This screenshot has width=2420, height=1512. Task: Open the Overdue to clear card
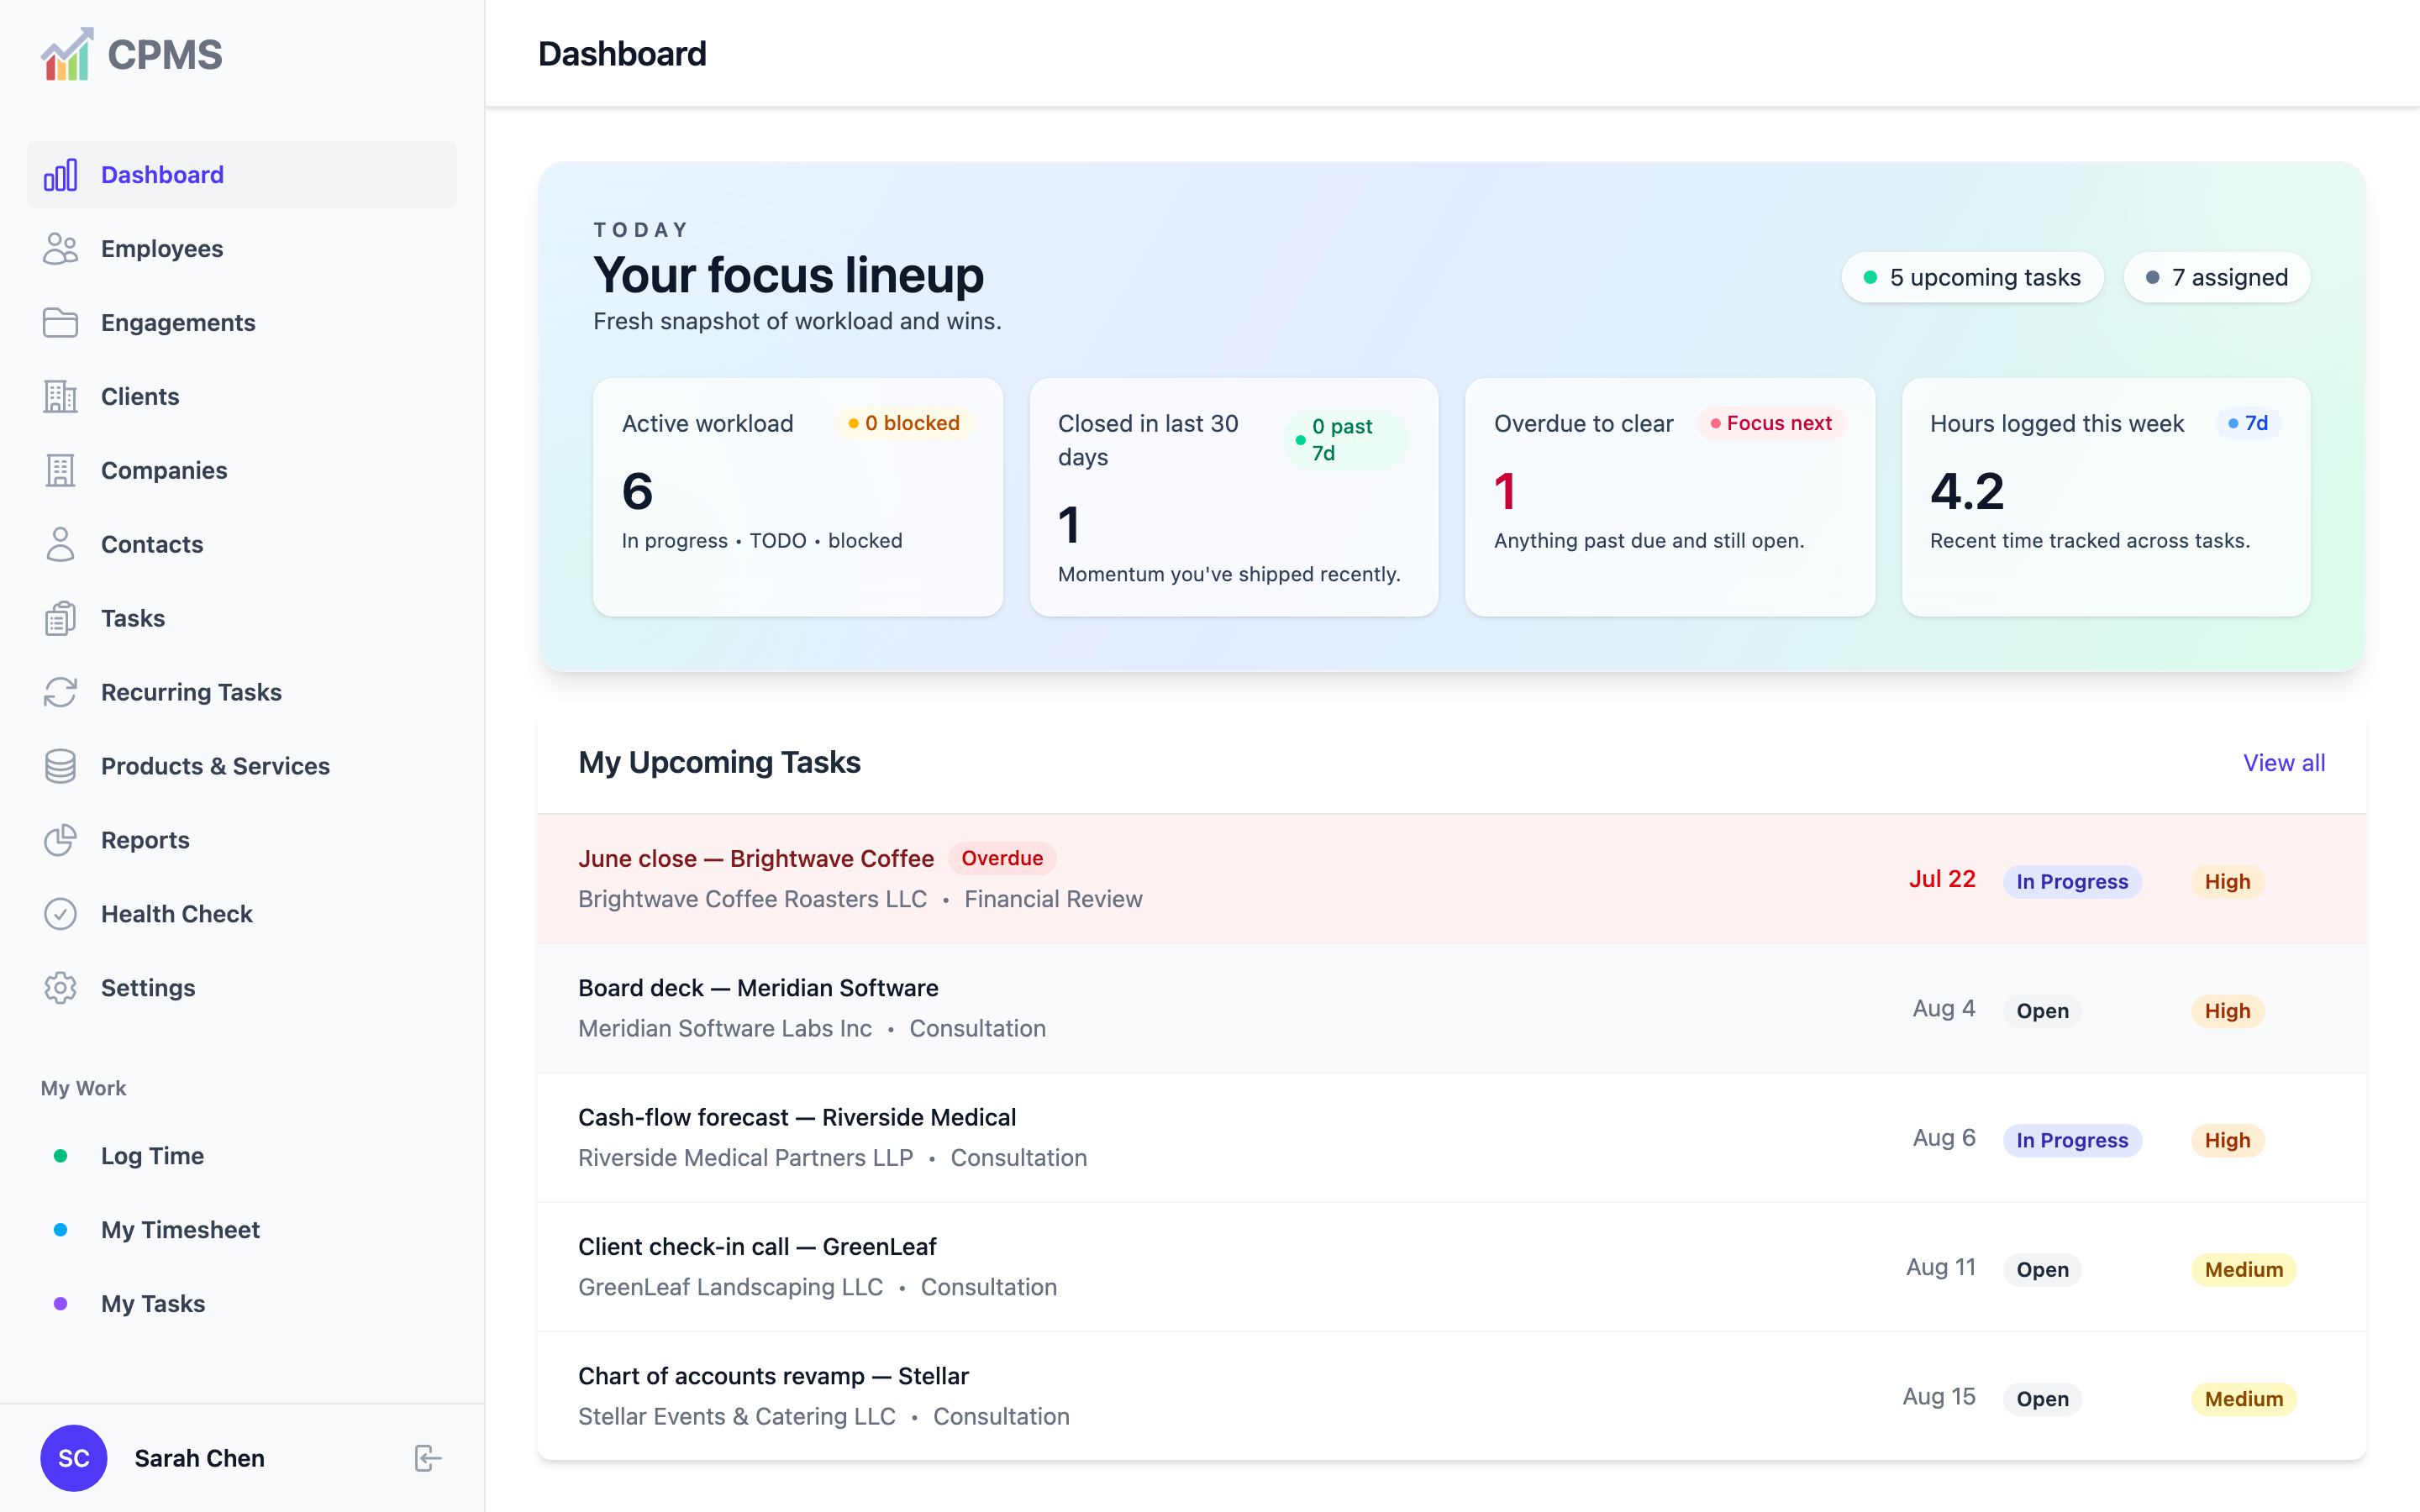pos(1670,497)
